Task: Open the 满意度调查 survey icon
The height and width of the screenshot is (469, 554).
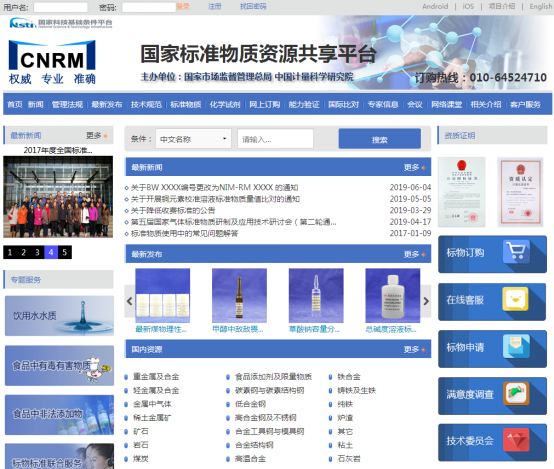Action: [516, 393]
